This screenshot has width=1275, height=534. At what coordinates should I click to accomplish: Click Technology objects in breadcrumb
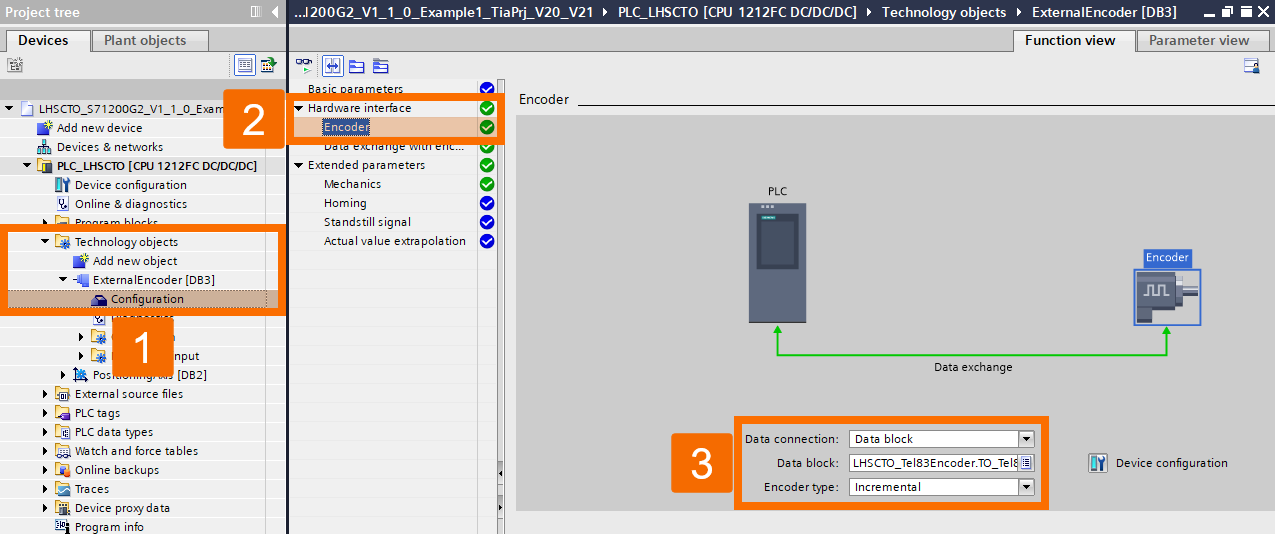pos(944,12)
